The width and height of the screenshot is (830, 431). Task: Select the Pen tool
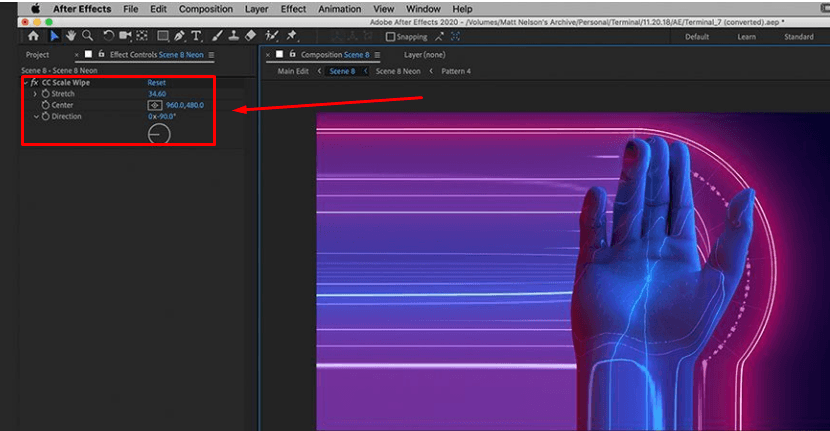179,36
